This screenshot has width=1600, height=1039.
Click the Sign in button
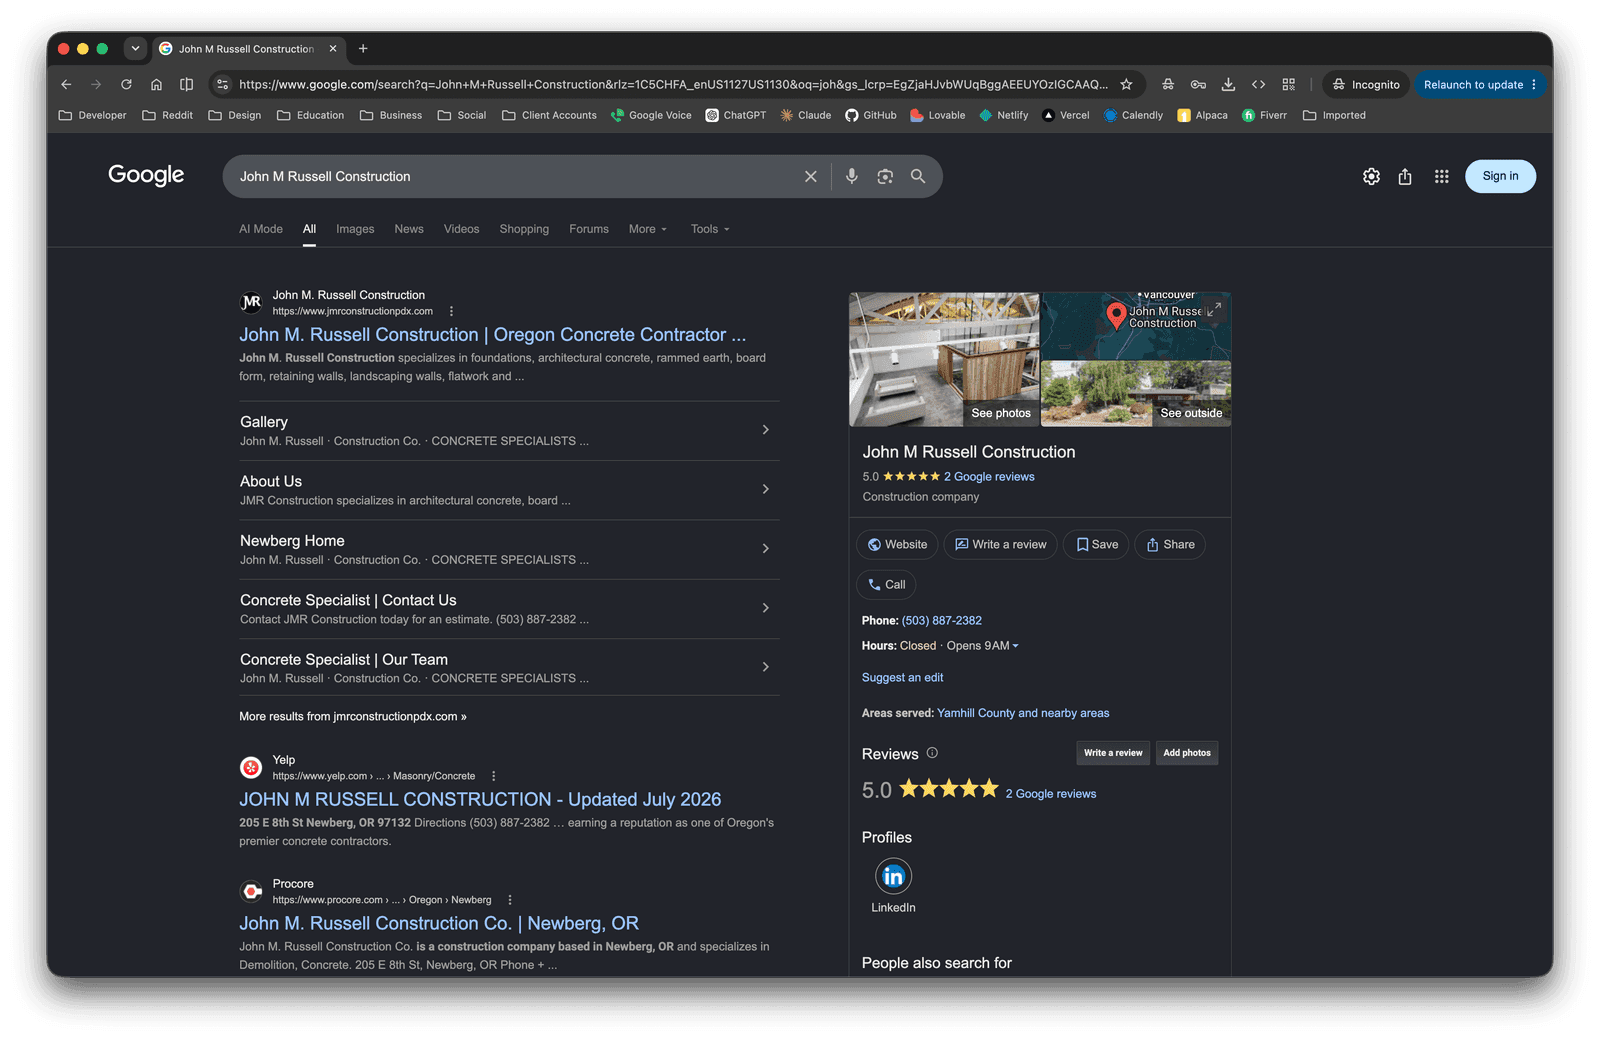point(1500,177)
